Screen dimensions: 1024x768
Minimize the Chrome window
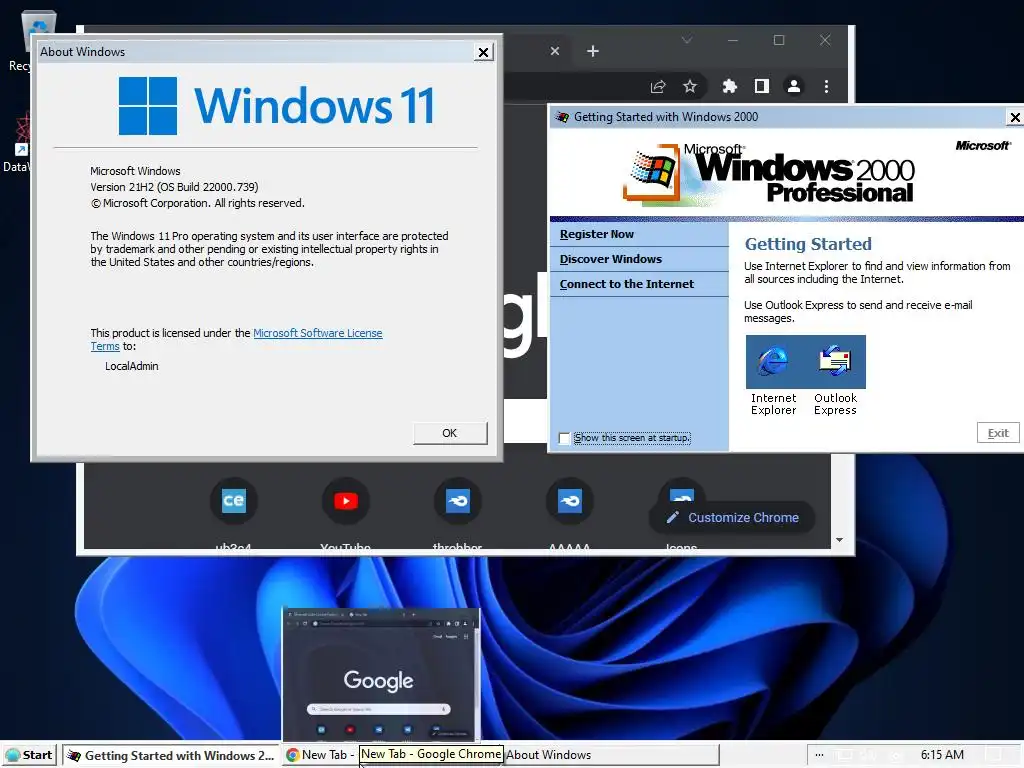[x=733, y=40]
